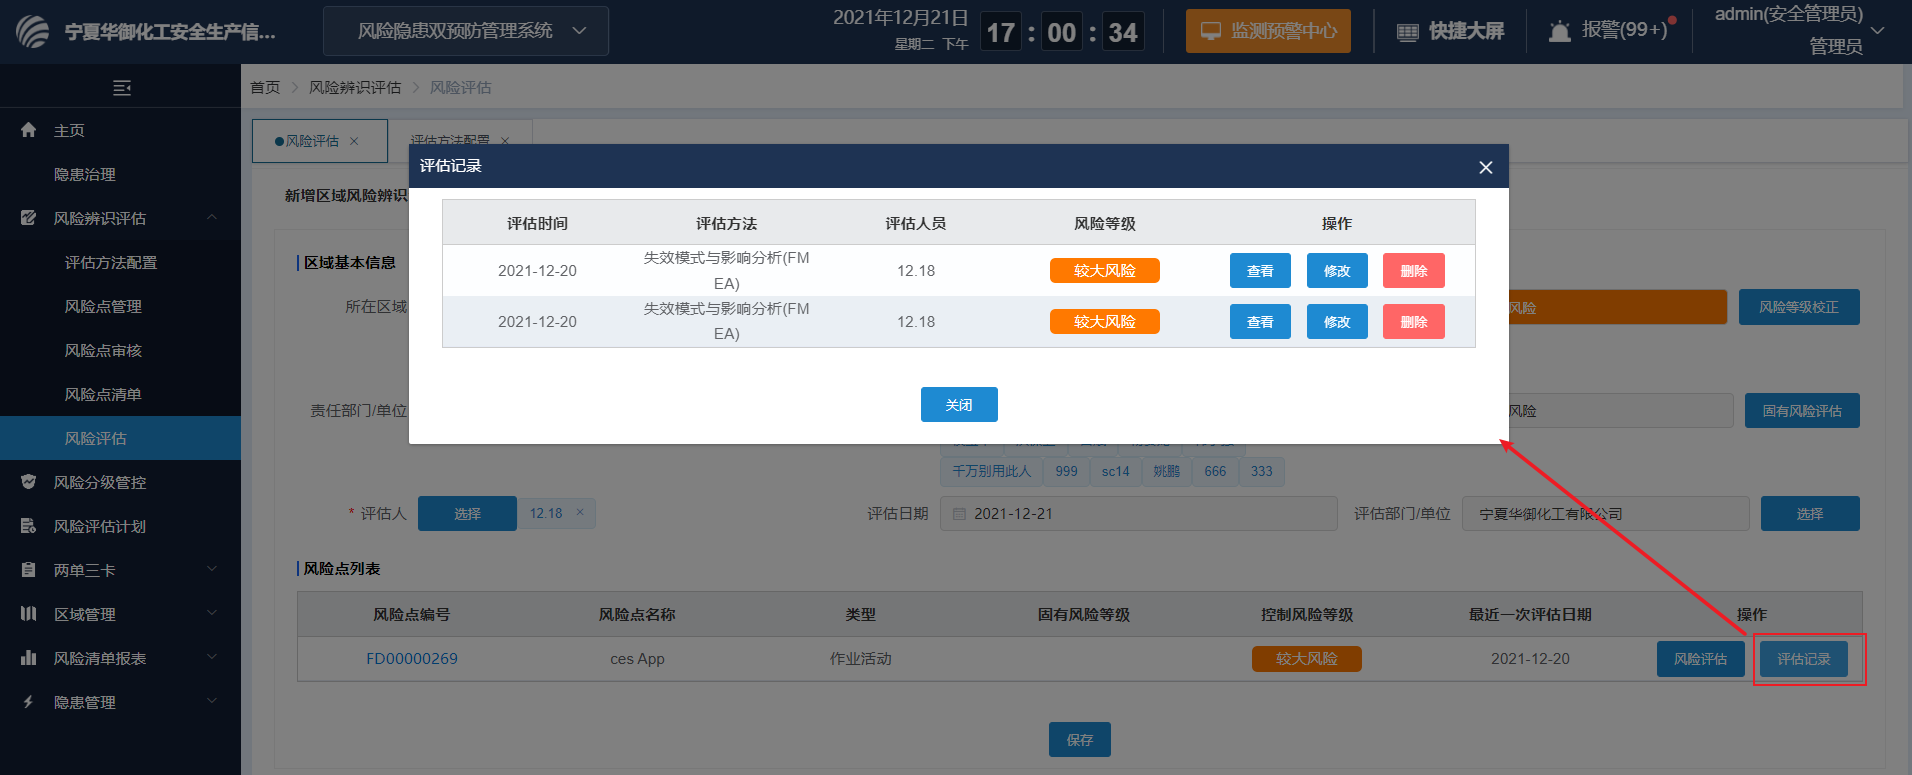
Task: Click the edit icon beside 风险辨识评估
Action: tap(28, 218)
